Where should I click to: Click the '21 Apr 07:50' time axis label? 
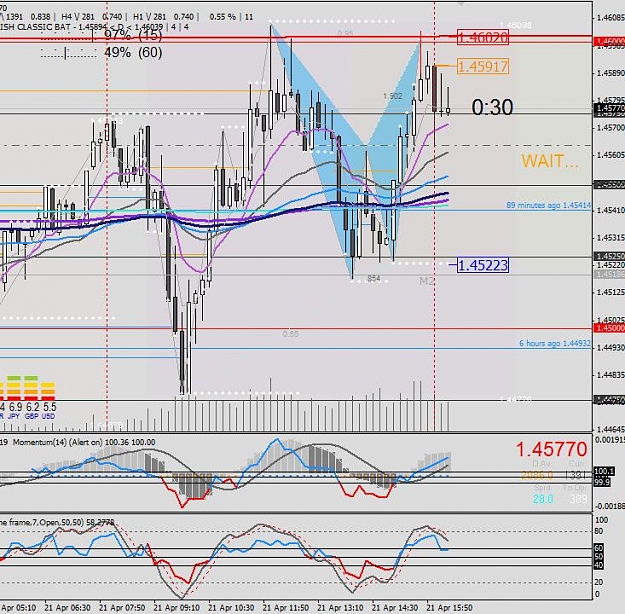coord(122,608)
